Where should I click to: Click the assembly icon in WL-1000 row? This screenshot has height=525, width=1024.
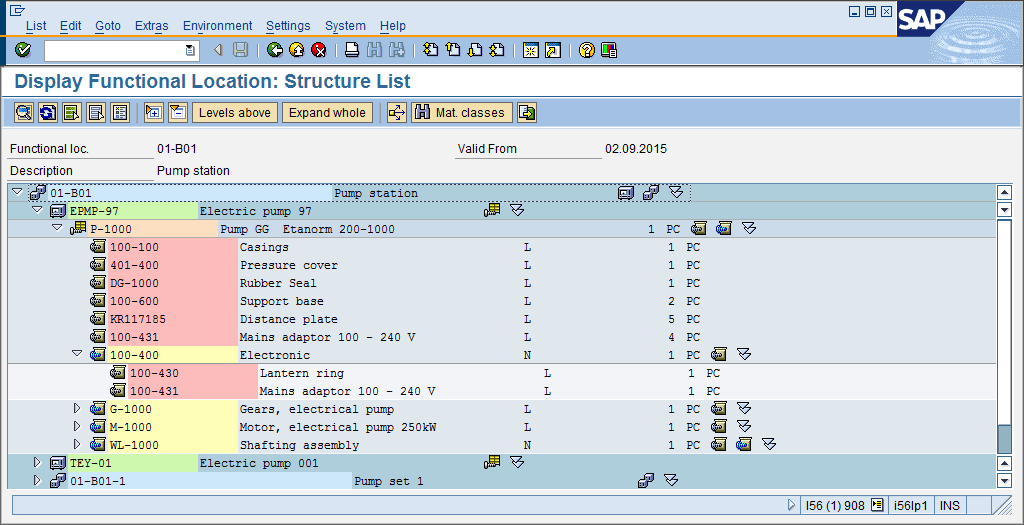[743, 445]
